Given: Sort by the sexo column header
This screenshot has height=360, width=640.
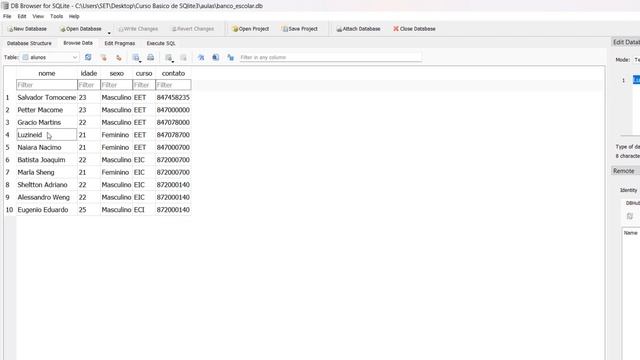Looking at the screenshot, I should 116,73.
